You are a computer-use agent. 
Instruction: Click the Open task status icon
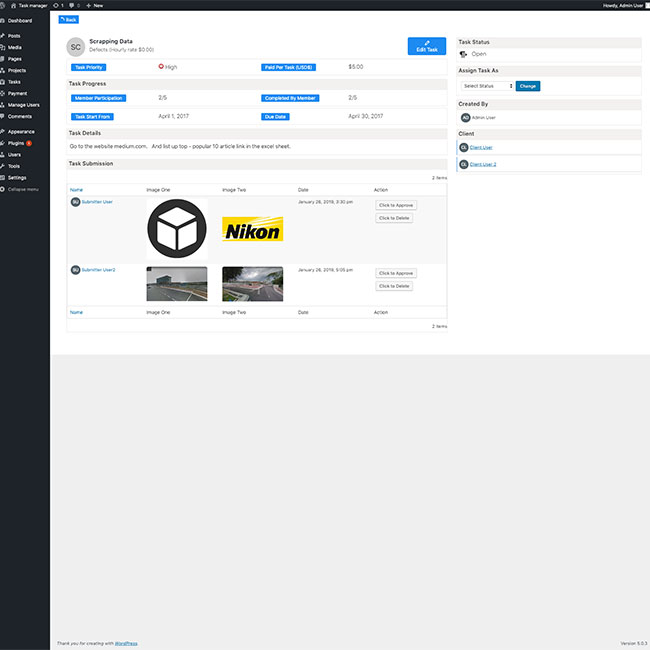pyautogui.click(x=464, y=54)
